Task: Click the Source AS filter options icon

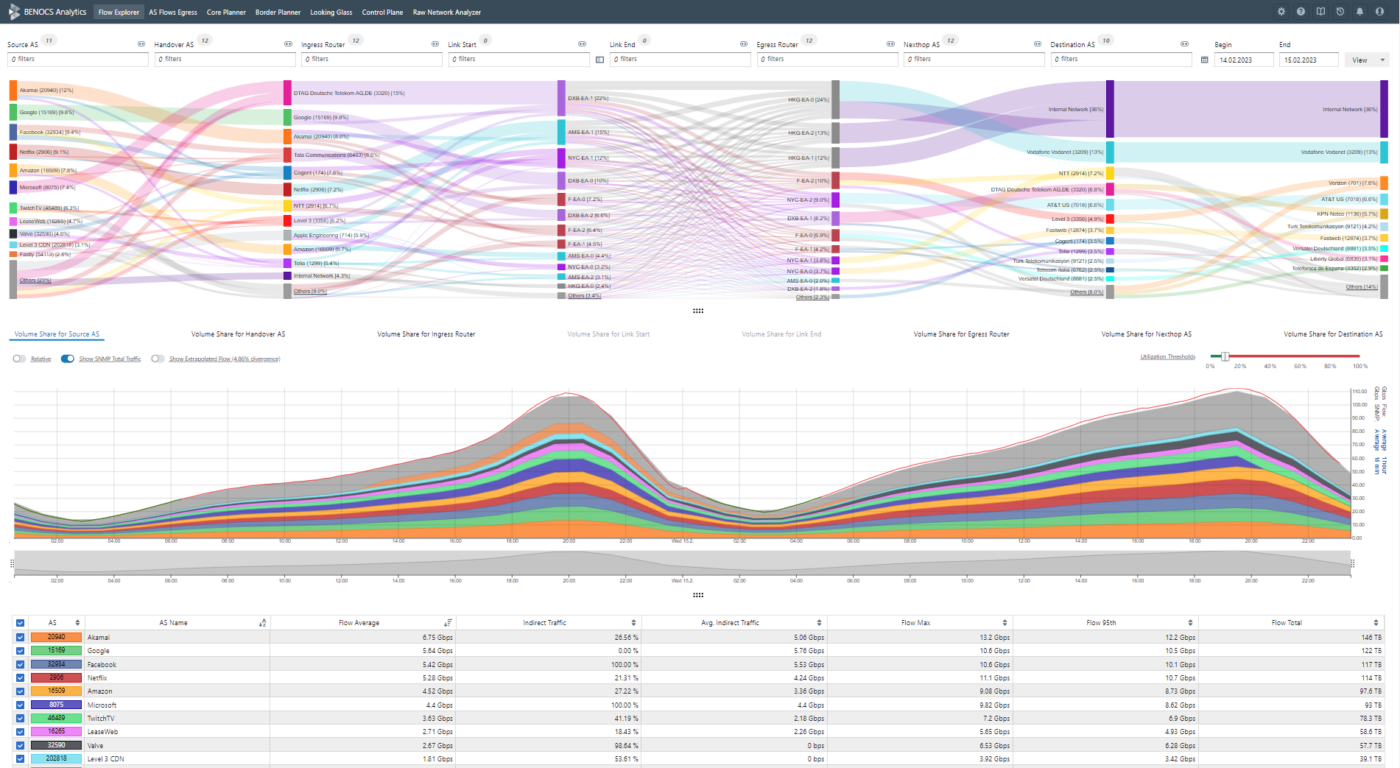Action: pyautogui.click(x=141, y=44)
